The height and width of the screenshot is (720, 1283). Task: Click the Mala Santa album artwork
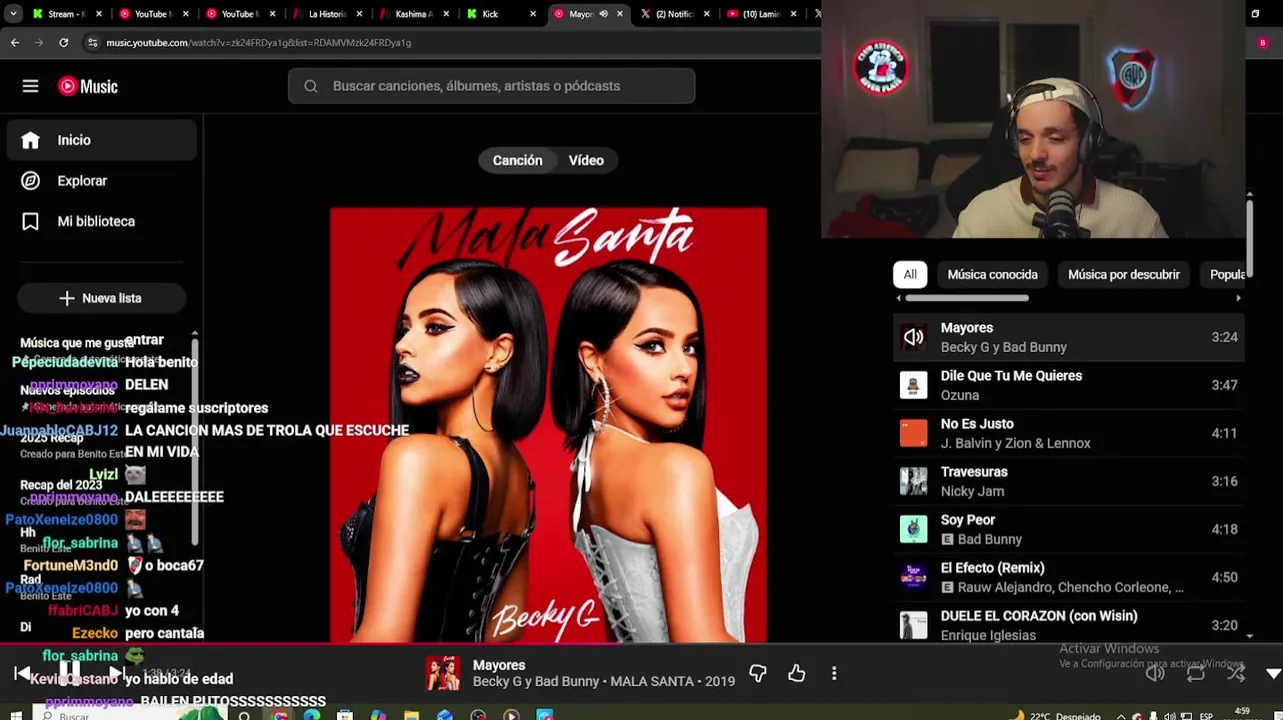548,425
